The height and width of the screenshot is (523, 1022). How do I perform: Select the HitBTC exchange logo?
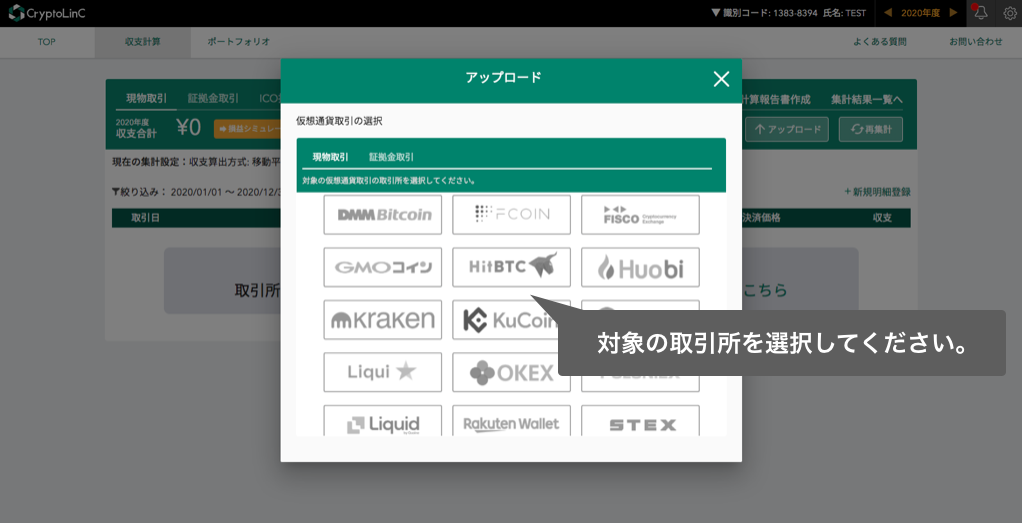pyautogui.click(x=512, y=267)
